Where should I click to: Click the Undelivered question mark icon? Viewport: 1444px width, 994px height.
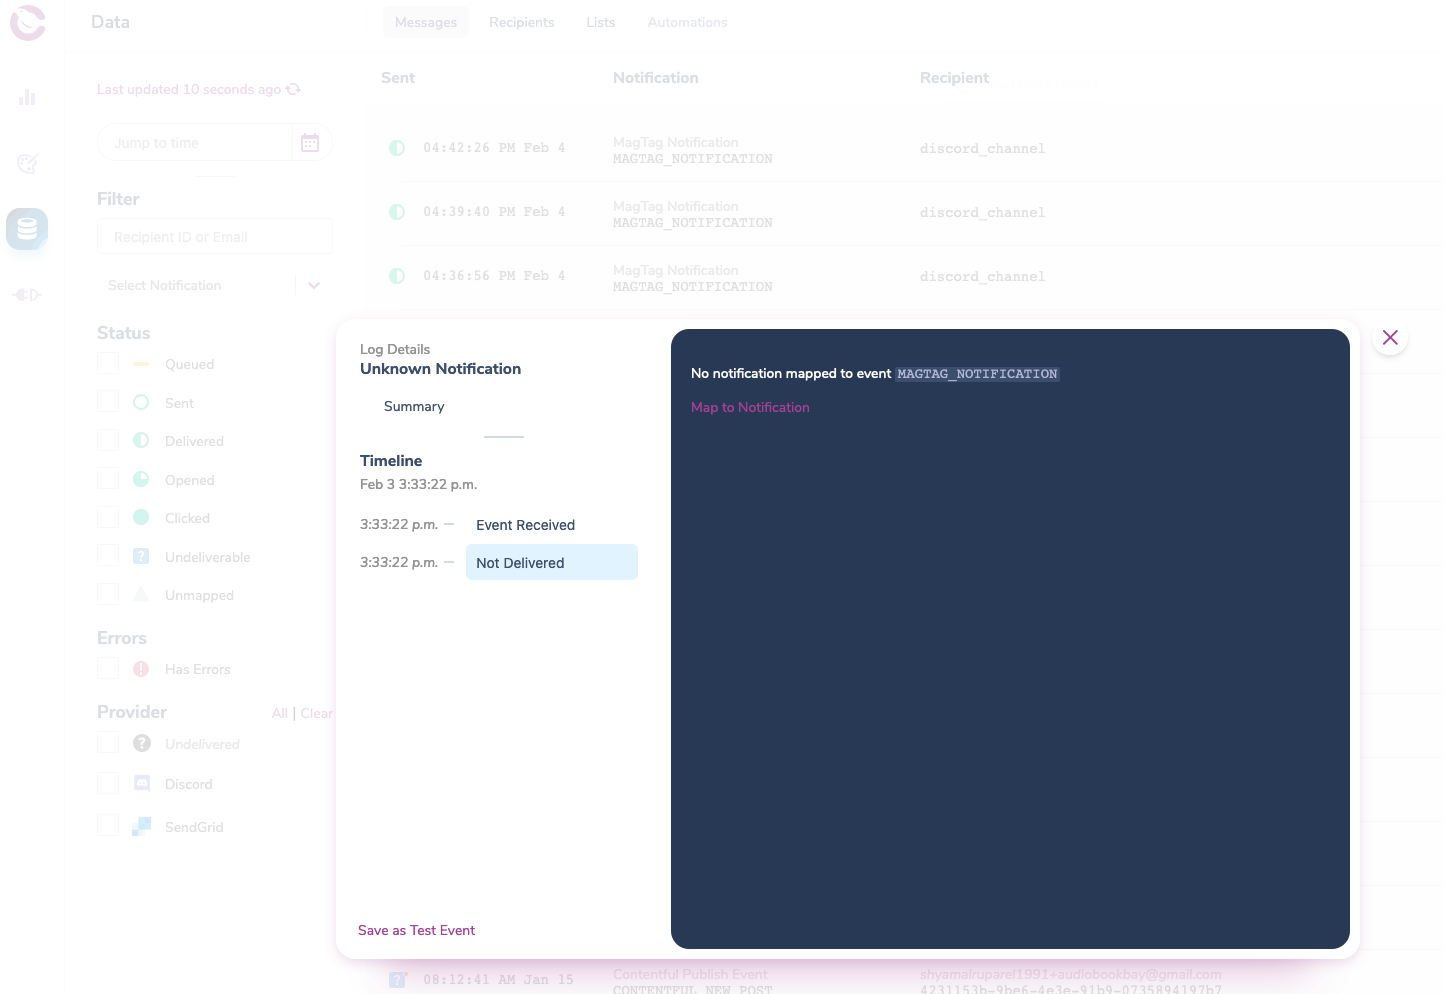click(x=142, y=743)
